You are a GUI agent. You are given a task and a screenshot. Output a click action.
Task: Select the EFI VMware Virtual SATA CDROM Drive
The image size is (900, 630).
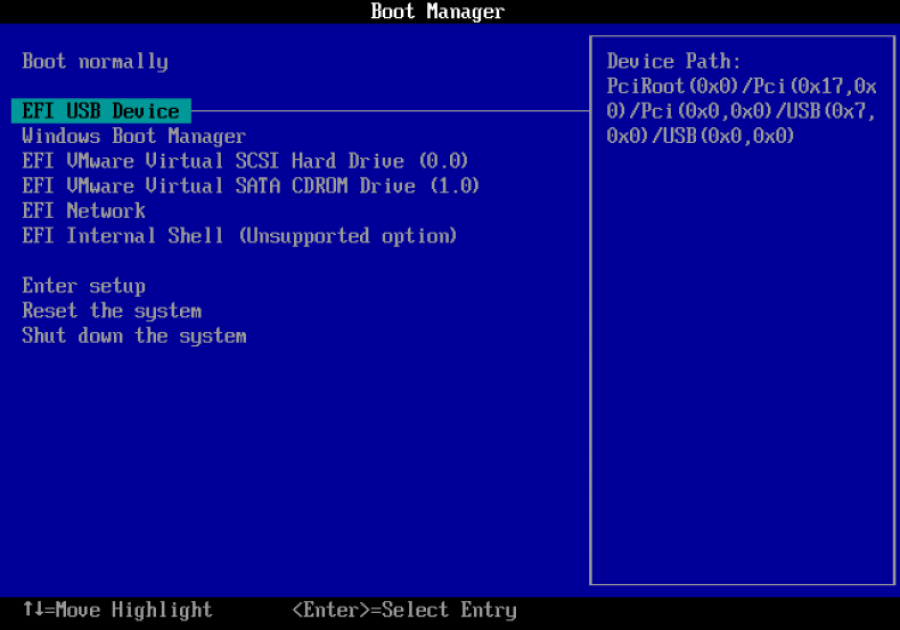tap(250, 185)
